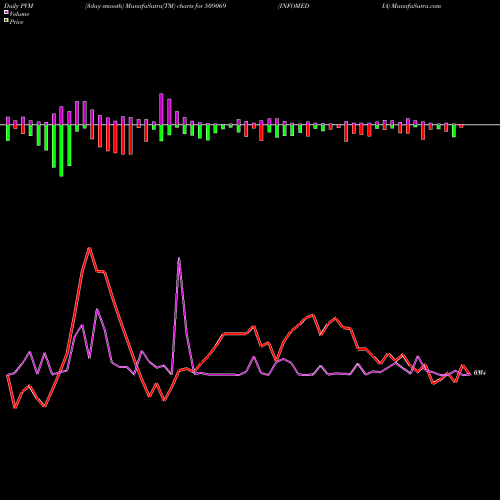Screen dimensions: 500x500
Task: Select the 'Price' legend label
Action: point(16,22)
